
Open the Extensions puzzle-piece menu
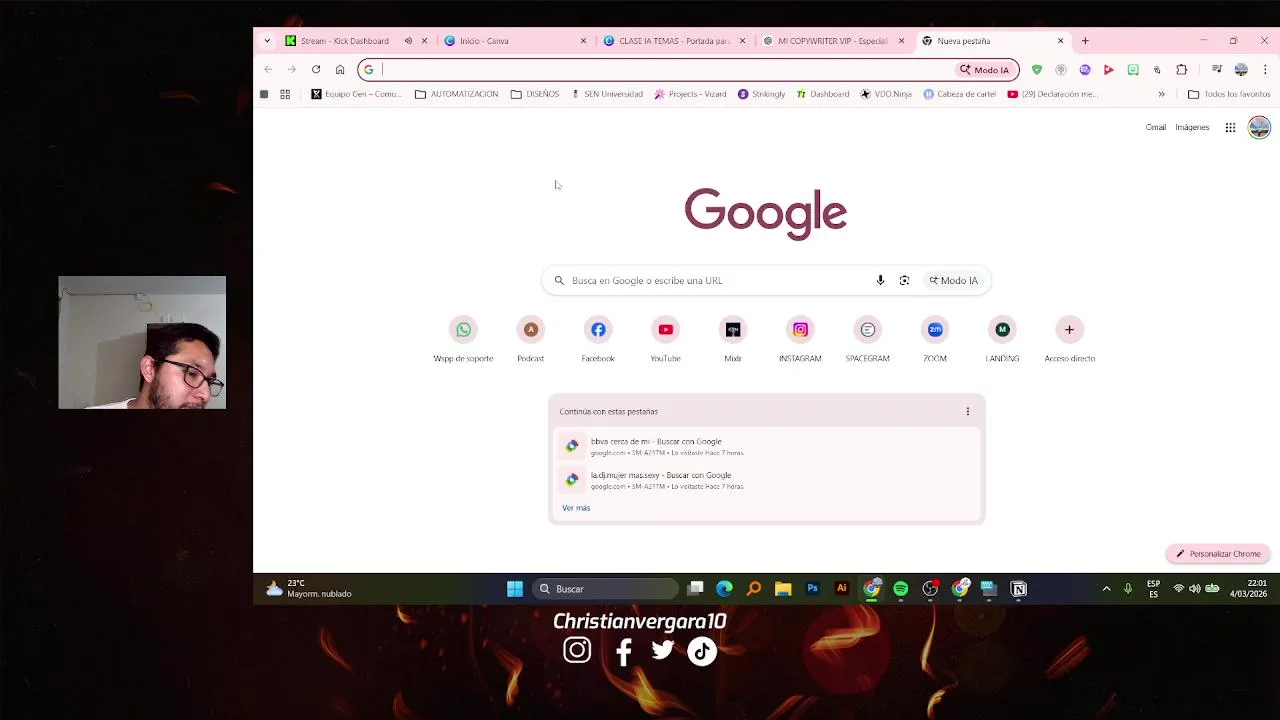tap(1181, 70)
